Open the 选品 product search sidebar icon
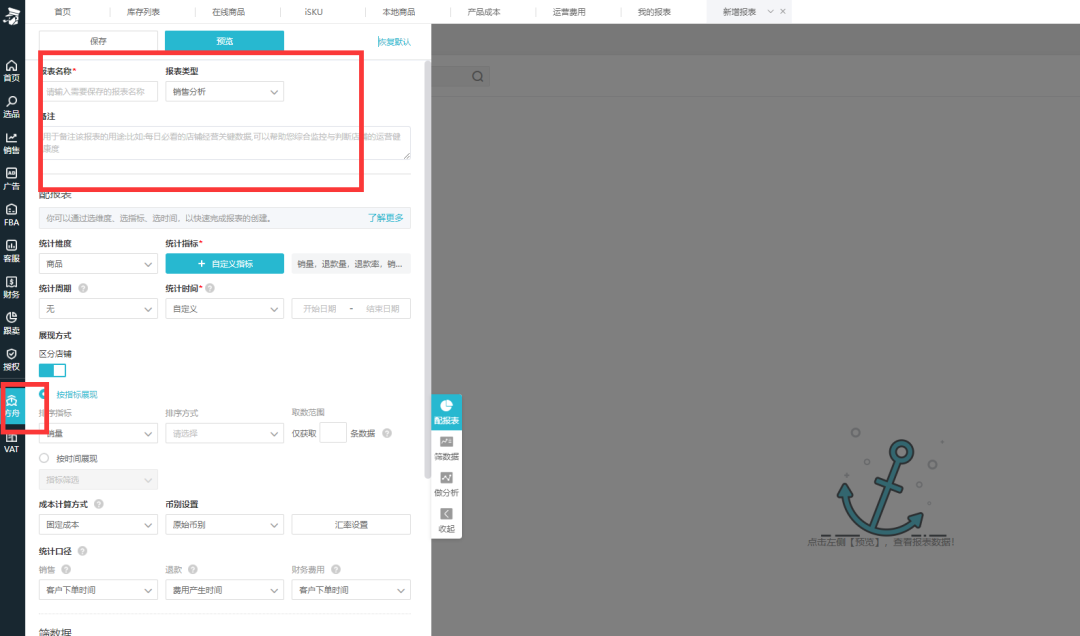The image size is (1080, 636). point(12,107)
